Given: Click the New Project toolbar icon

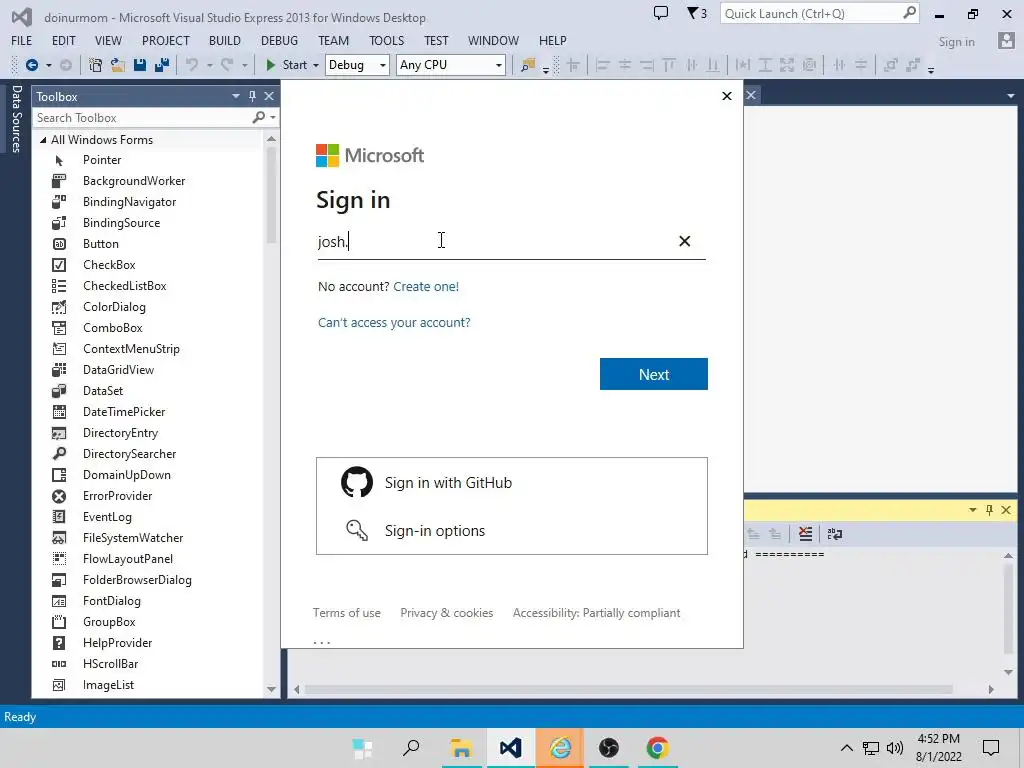Looking at the screenshot, I should (x=95, y=65).
